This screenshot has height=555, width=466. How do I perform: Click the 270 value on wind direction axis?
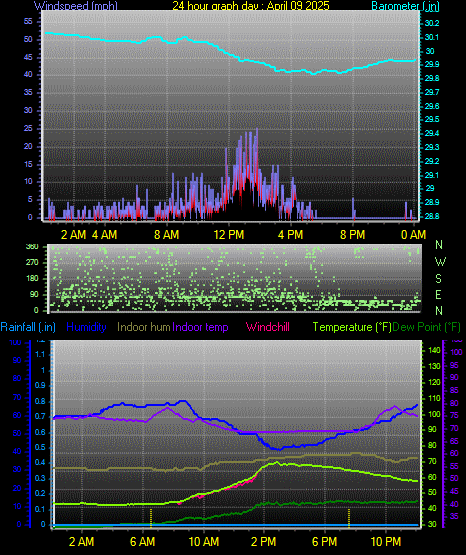pos(32,263)
